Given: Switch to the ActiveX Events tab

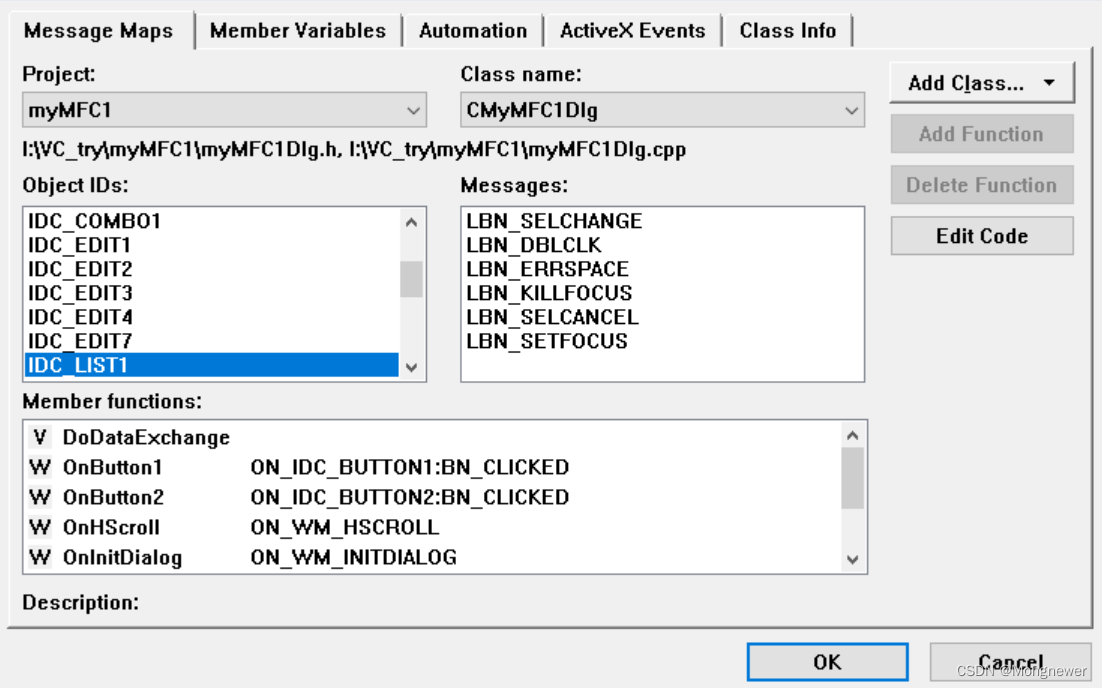Looking at the screenshot, I should [x=630, y=30].
